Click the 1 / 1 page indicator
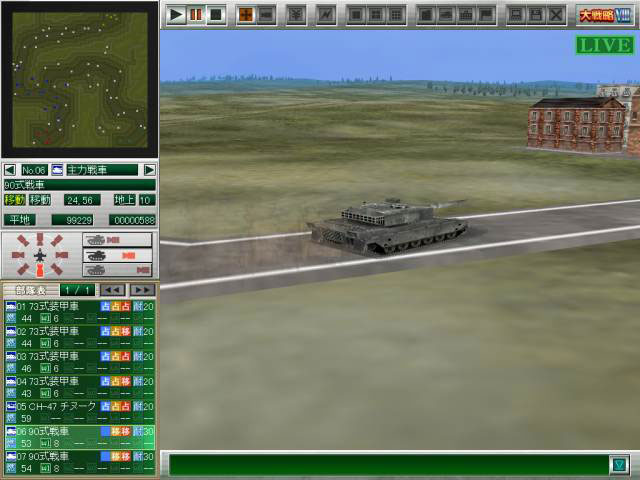Image resolution: width=640 pixels, height=480 pixels. (77, 290)
